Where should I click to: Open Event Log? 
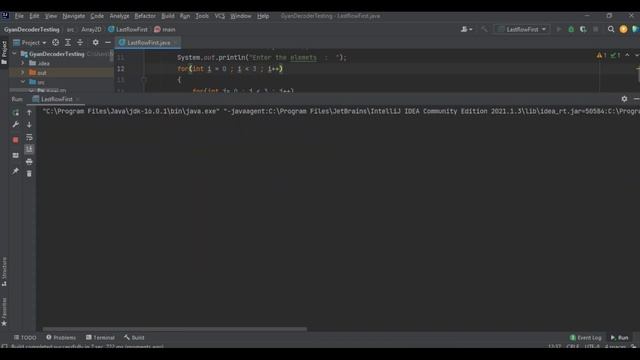(x=585, y=338)
